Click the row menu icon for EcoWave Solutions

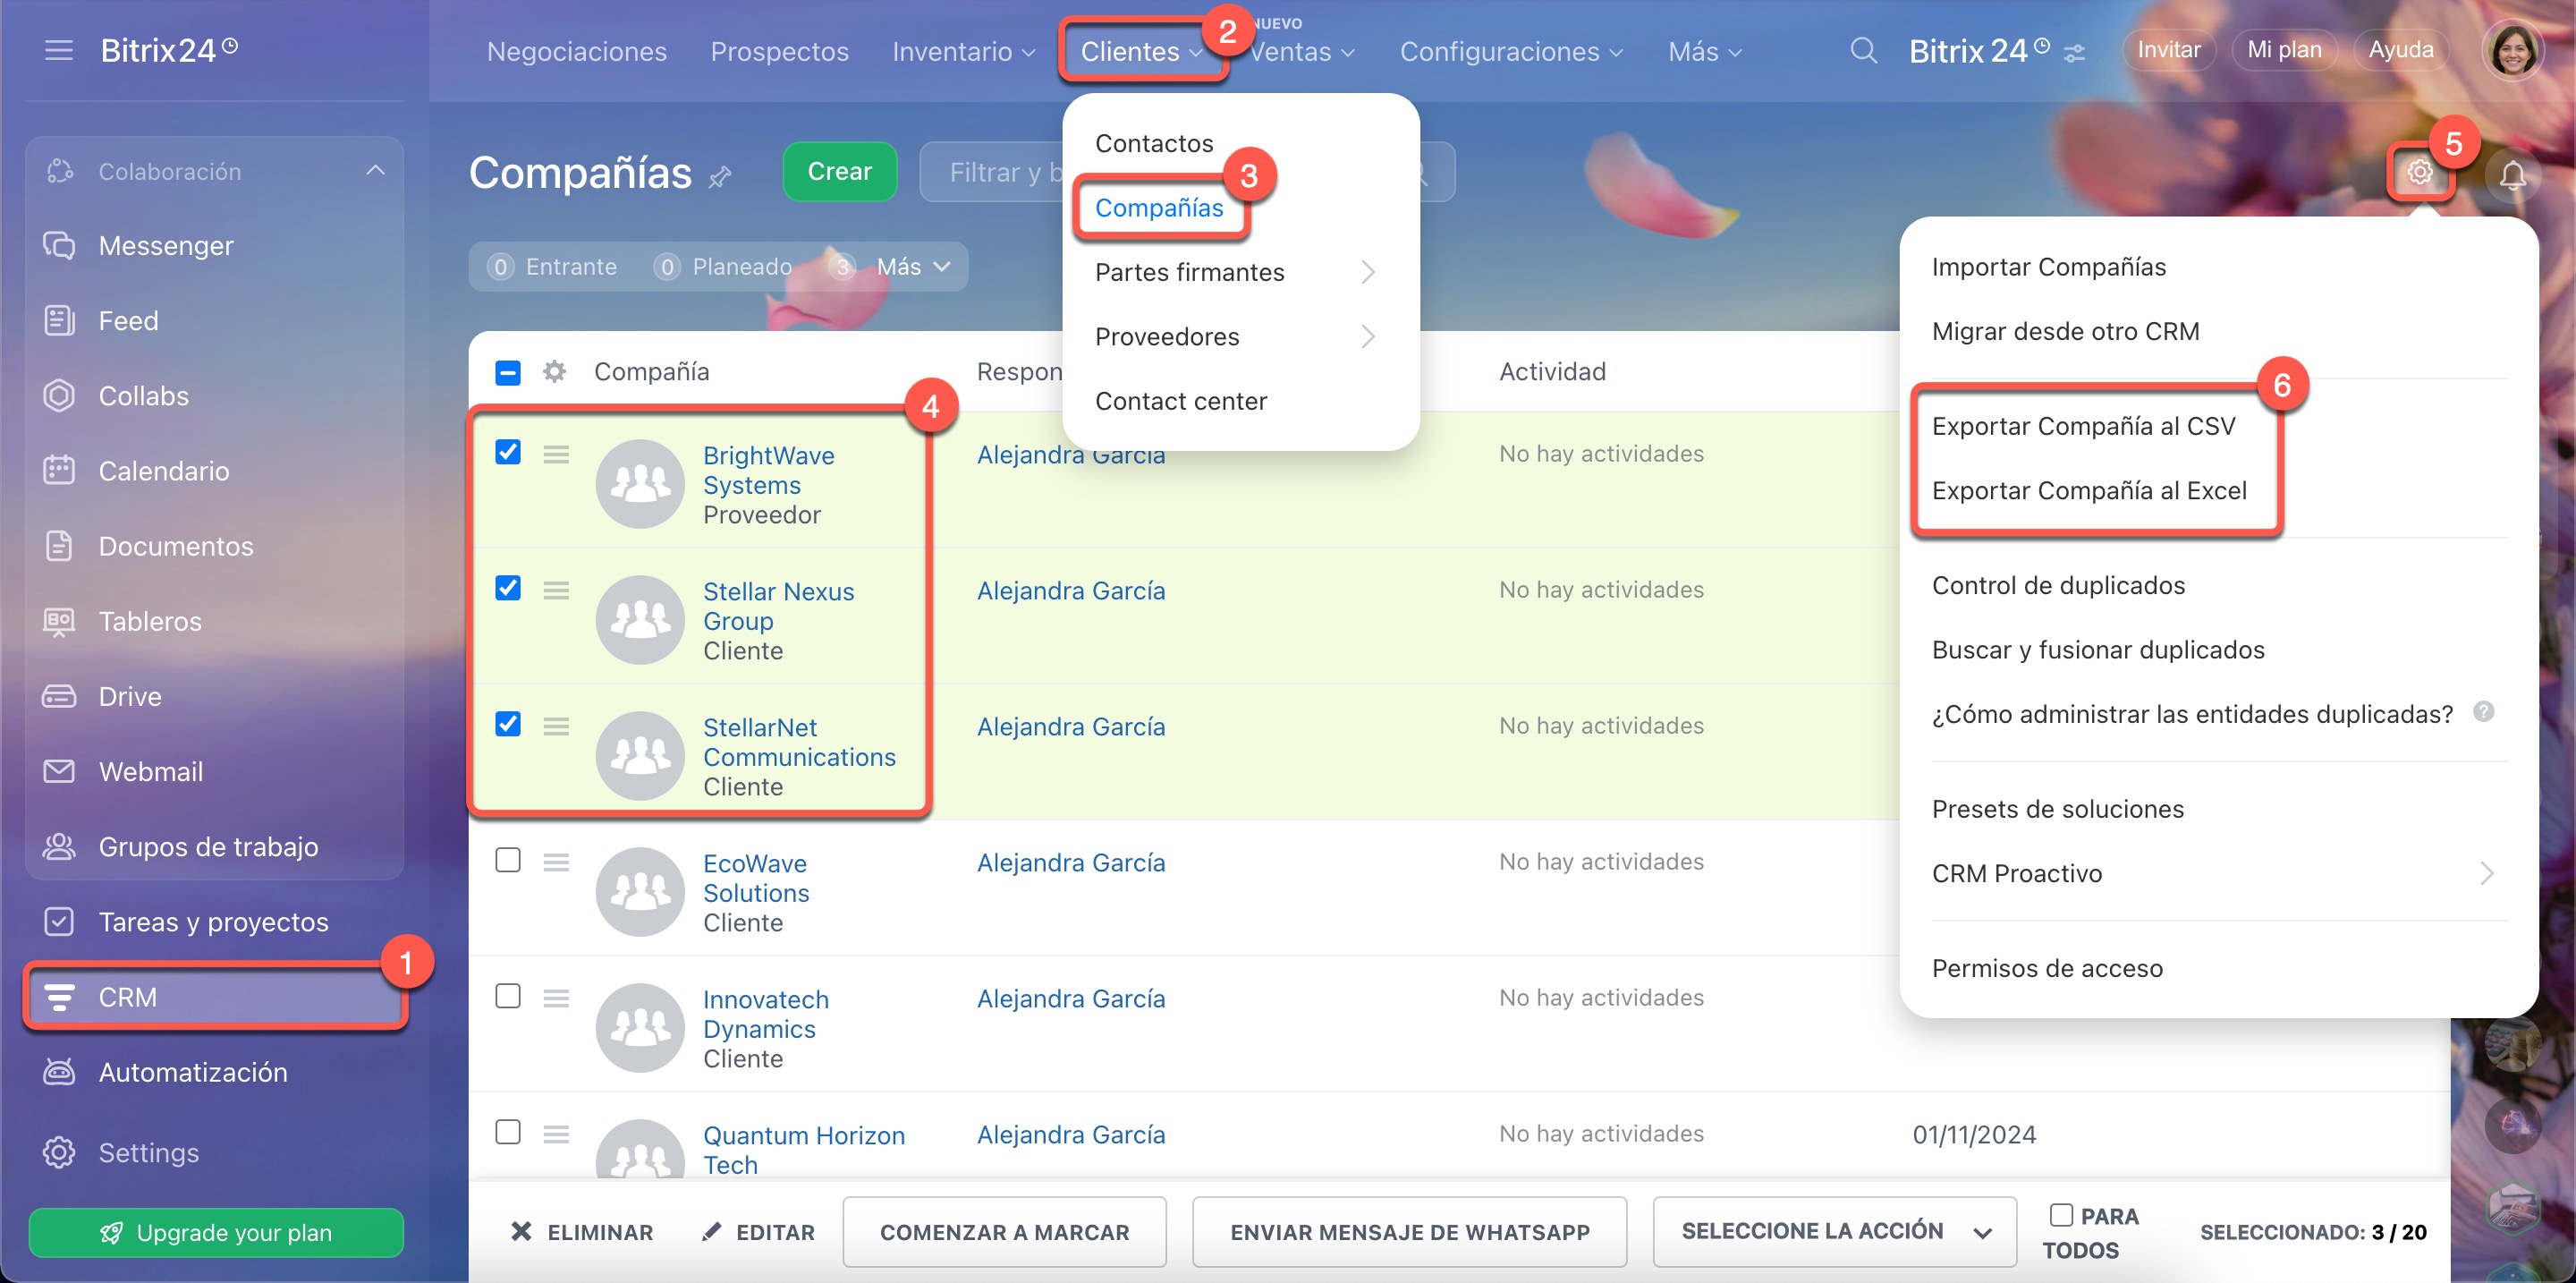[556, 862]
